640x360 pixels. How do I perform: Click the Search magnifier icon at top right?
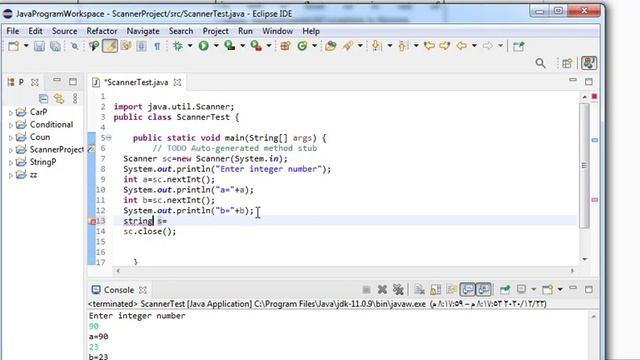pyautogui.click(x=540, y=63)
